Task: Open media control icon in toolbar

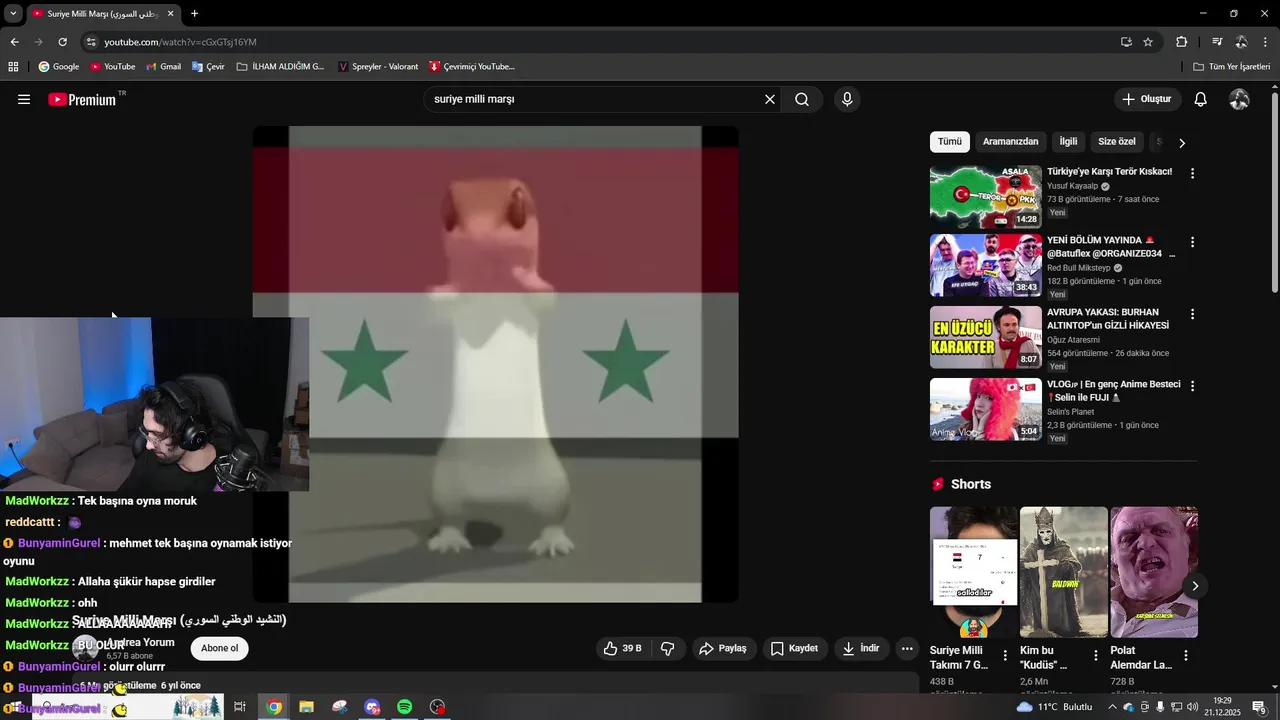Action: (1217, 42)
